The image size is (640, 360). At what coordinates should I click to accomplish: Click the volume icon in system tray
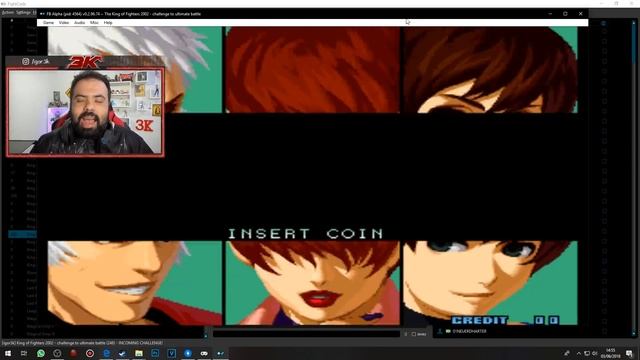click(594, 353)
